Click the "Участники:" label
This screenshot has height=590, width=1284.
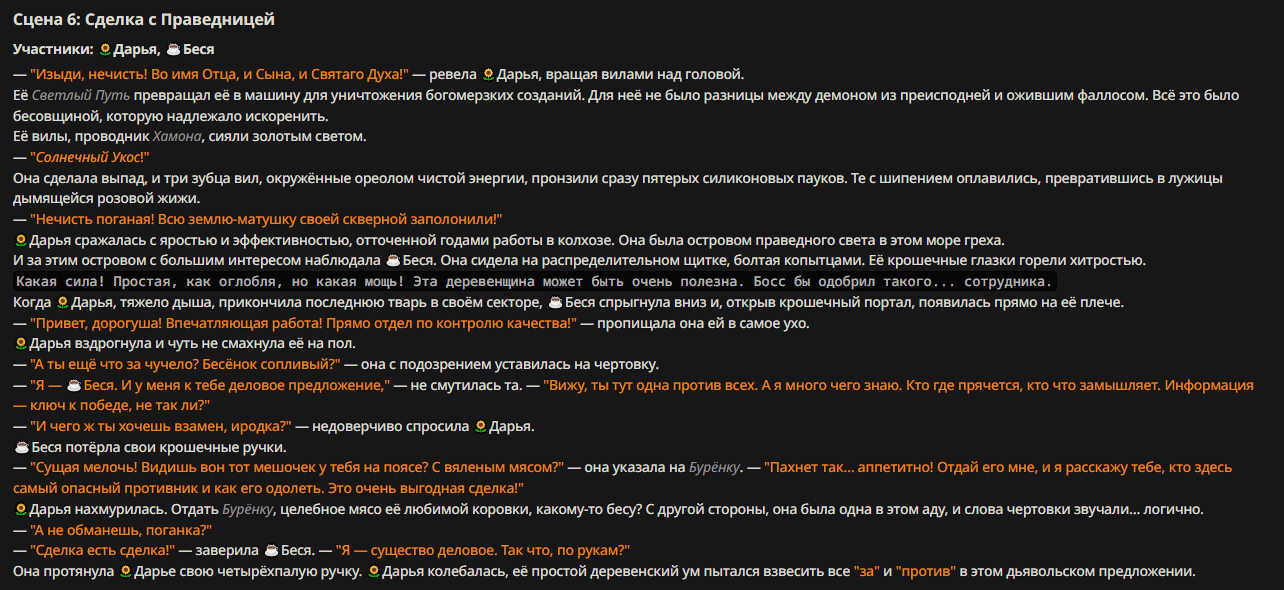53,49
